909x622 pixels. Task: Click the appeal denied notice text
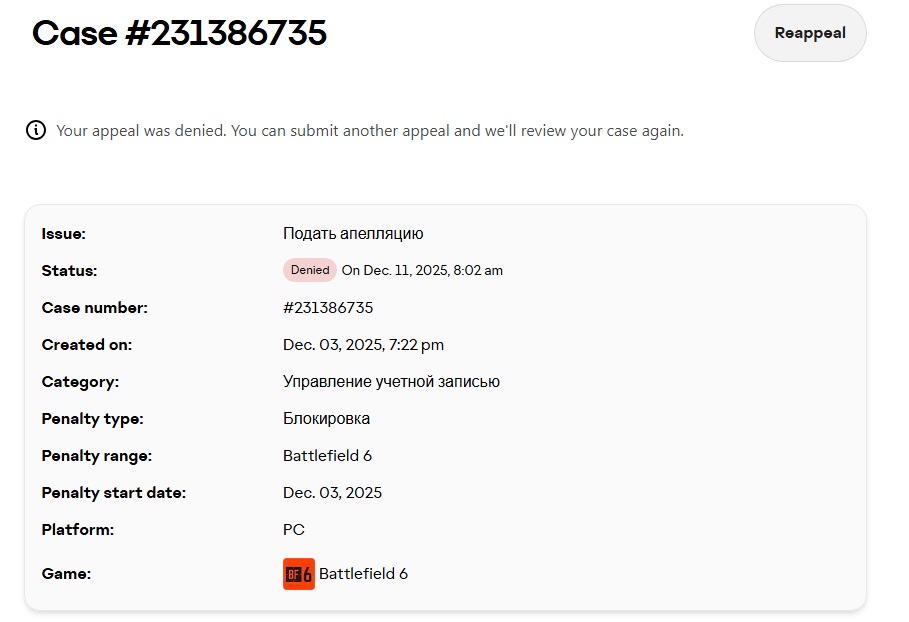370,131
